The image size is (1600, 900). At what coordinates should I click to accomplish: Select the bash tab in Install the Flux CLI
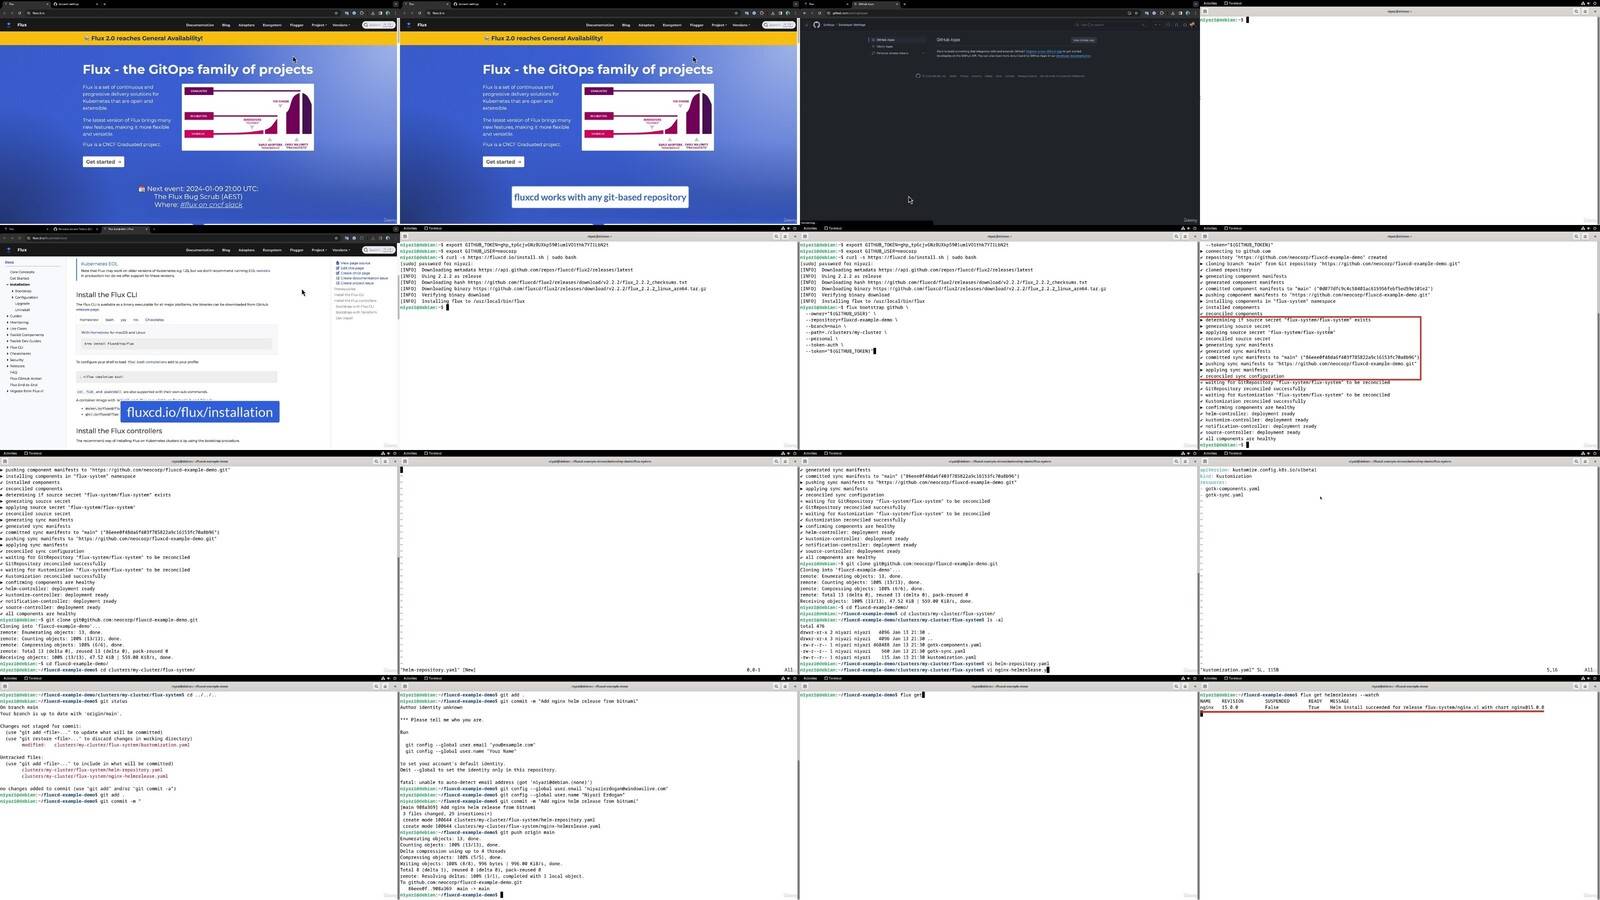tap(109, 320)
